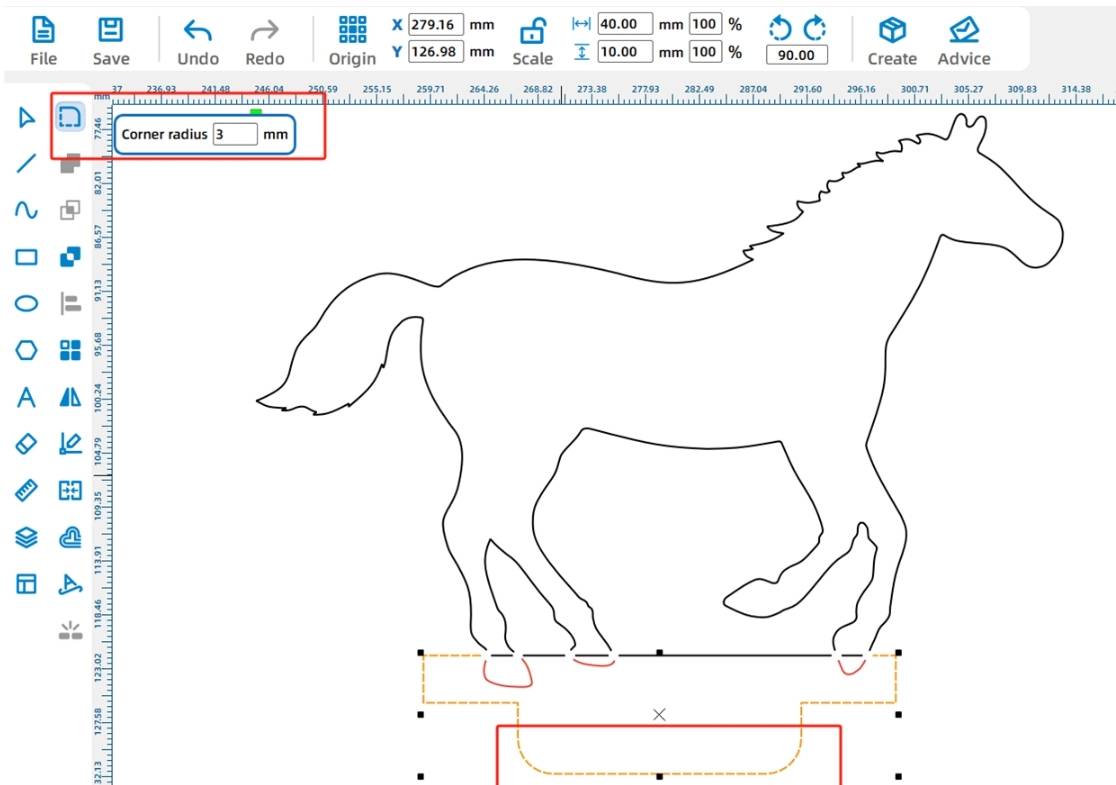
Task: Click the mirror flip icon
Action: pyautogui.click(x=70, y=397)
